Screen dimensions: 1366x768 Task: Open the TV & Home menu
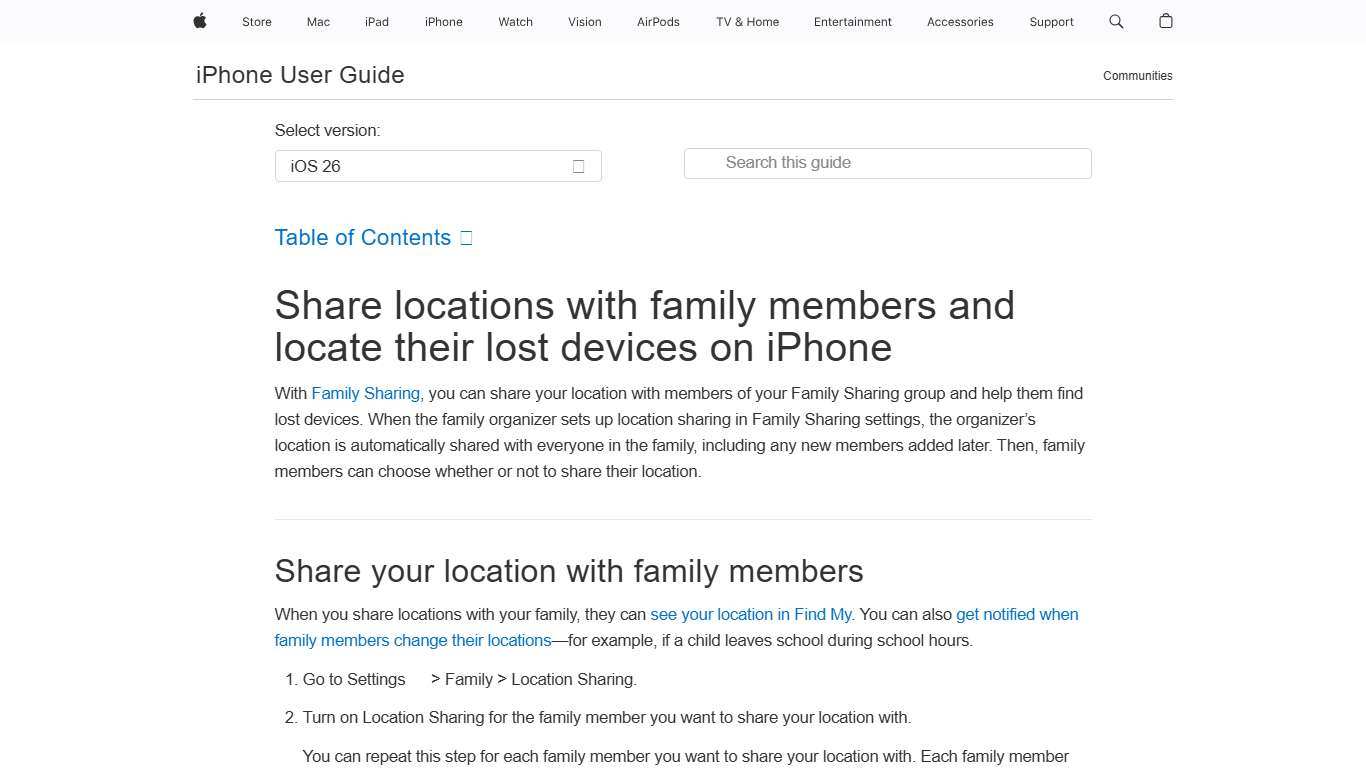pyautogui.click(x=746, y=21)
